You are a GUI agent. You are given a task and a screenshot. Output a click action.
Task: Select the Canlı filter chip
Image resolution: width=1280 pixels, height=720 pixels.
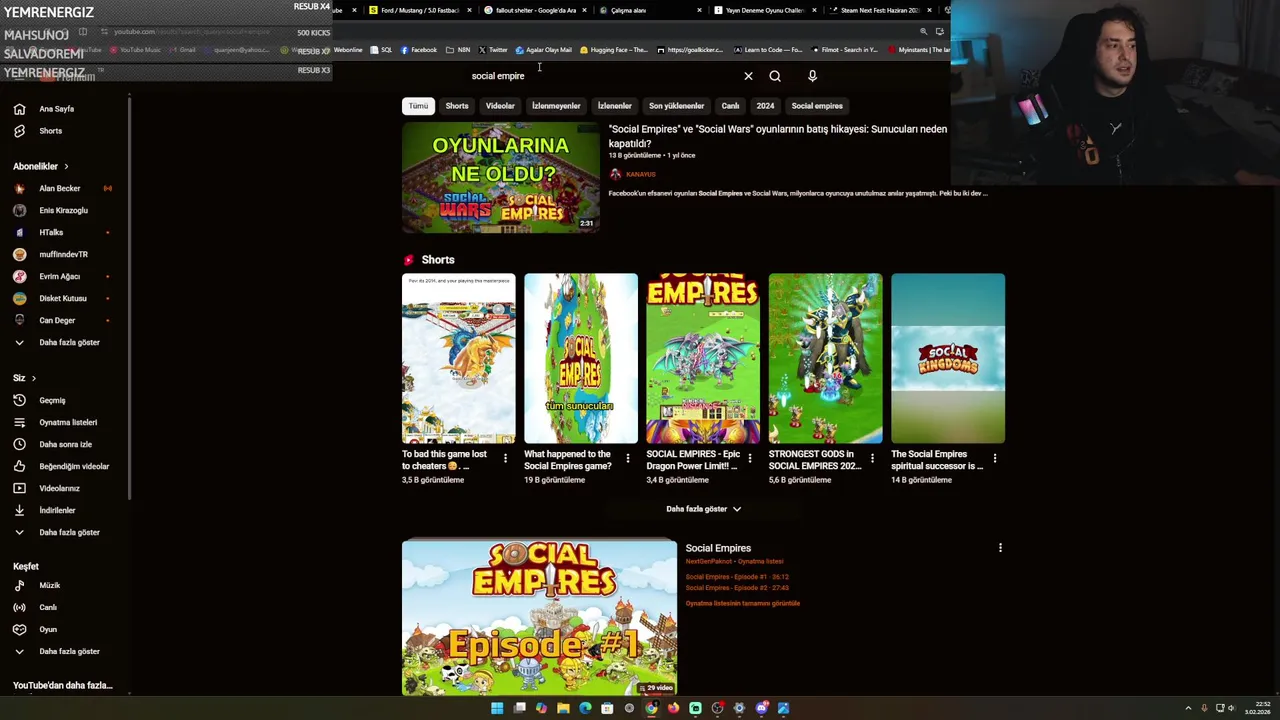pos(730,106)
